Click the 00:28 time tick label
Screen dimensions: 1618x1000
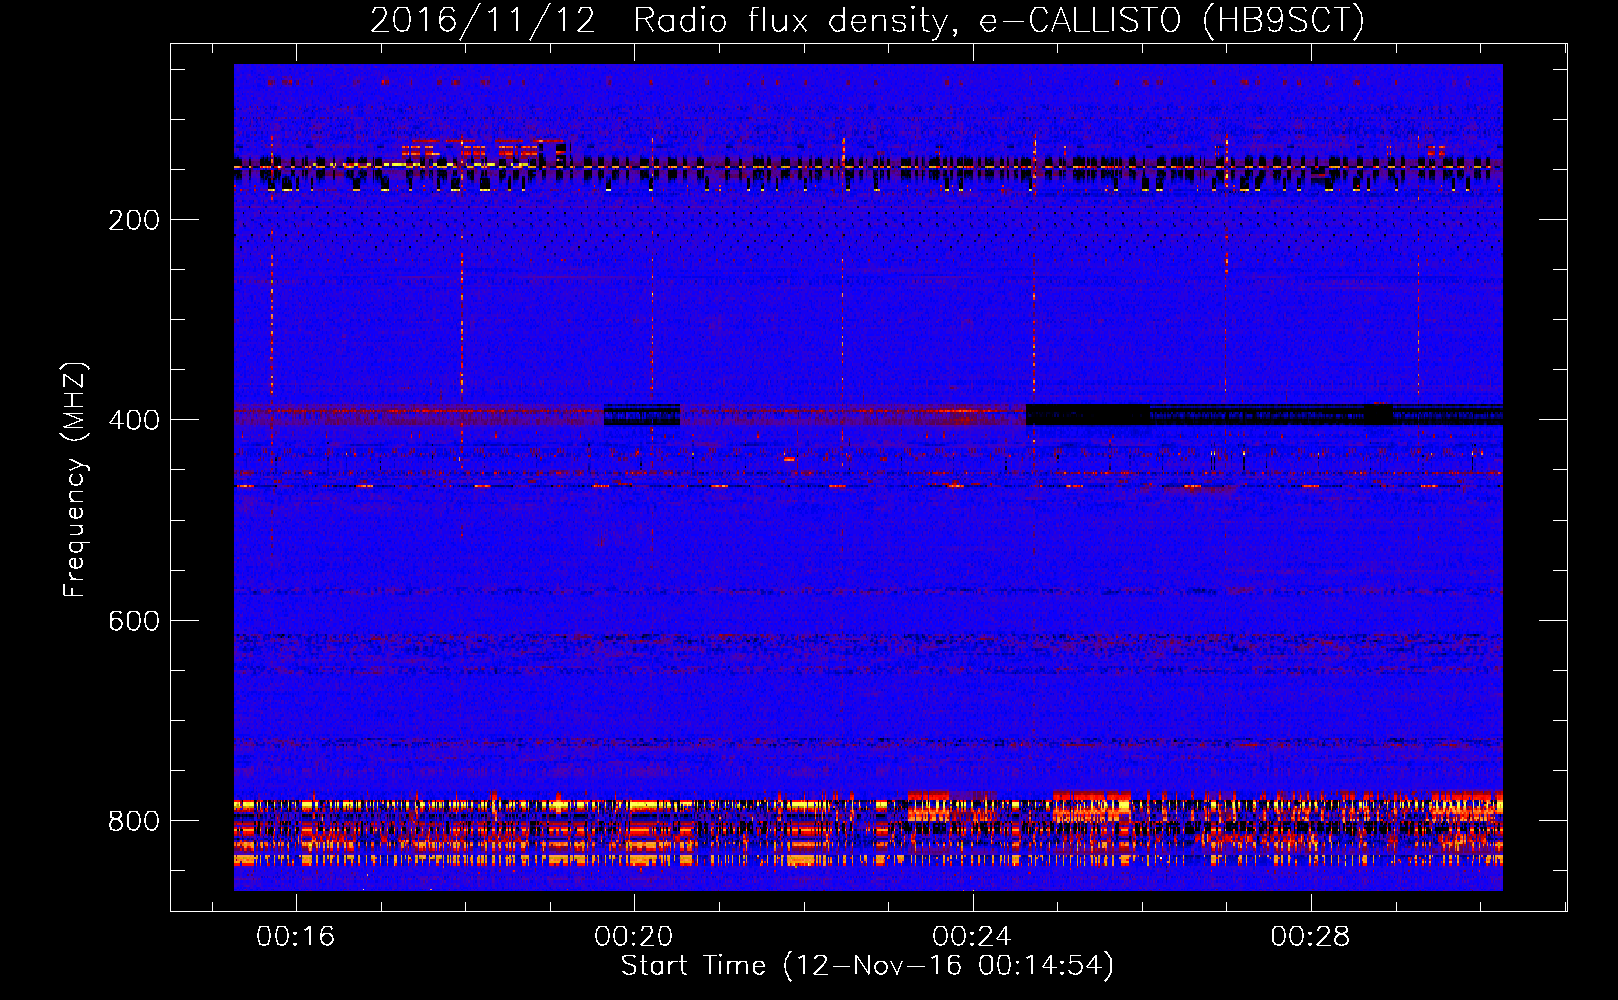pos(1310,937)
